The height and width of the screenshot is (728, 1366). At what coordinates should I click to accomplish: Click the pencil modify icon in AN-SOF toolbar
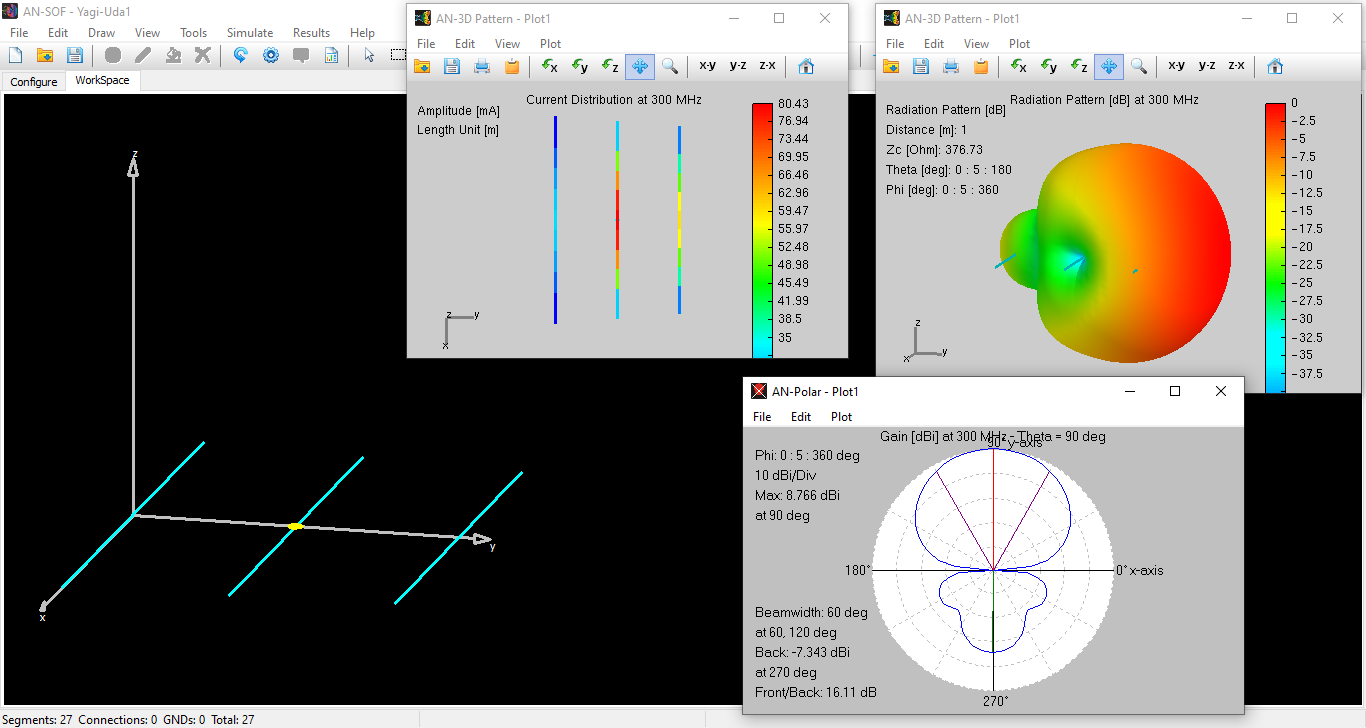(x=143, y=55)
